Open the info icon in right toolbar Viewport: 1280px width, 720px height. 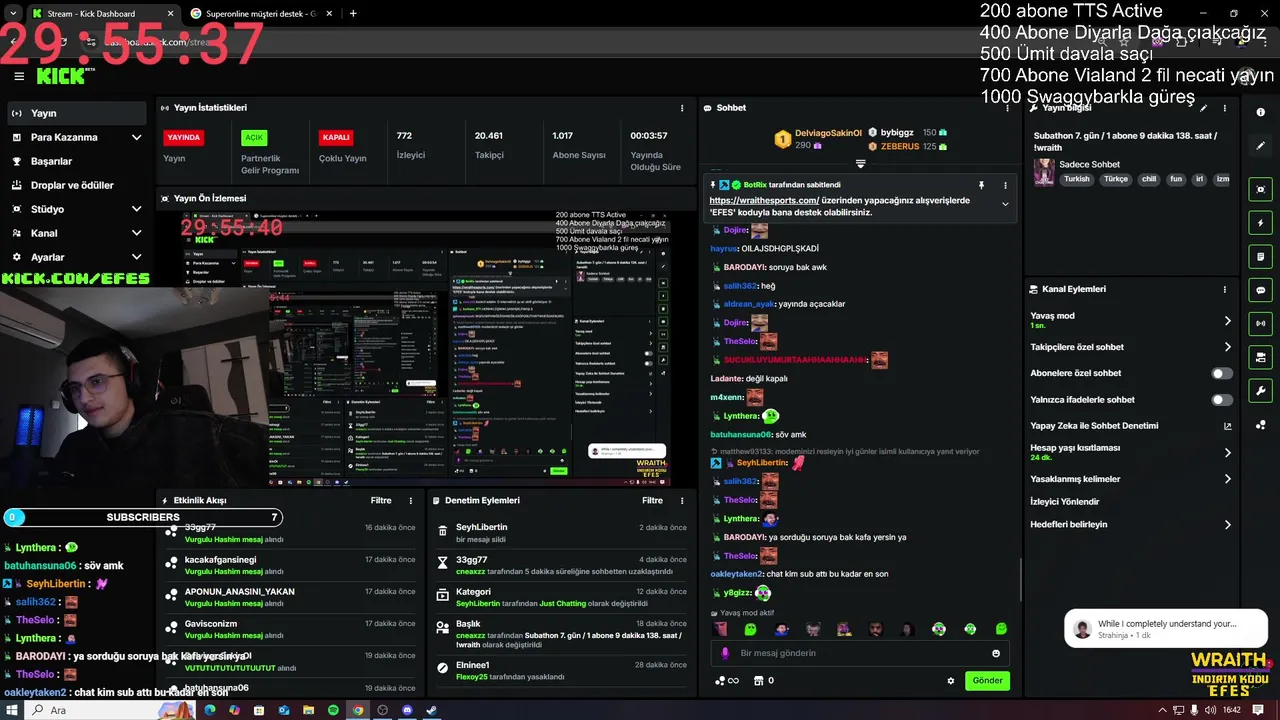[1261, 112]
